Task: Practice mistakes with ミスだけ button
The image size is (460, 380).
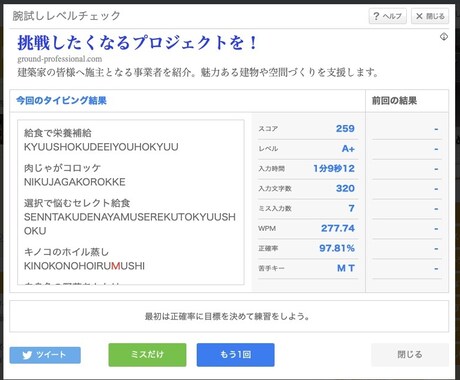Action: click(147, 355)
